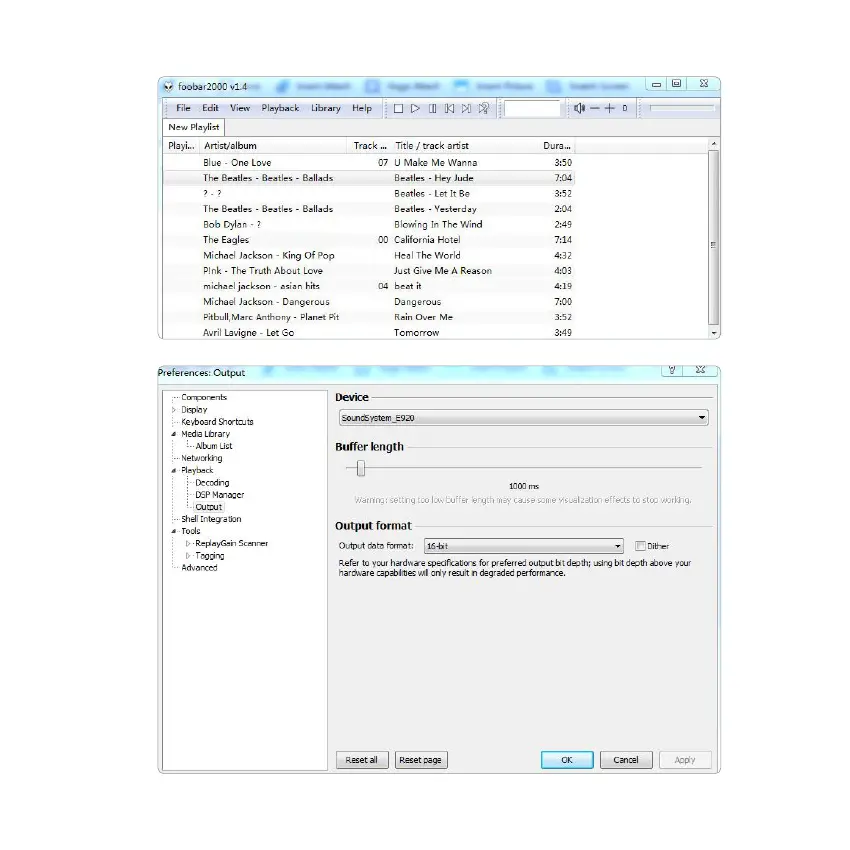The image size is (850, 850).
Task: Select Keyboard Shortcuts in the preferences tree
Action: click(217, 422)
